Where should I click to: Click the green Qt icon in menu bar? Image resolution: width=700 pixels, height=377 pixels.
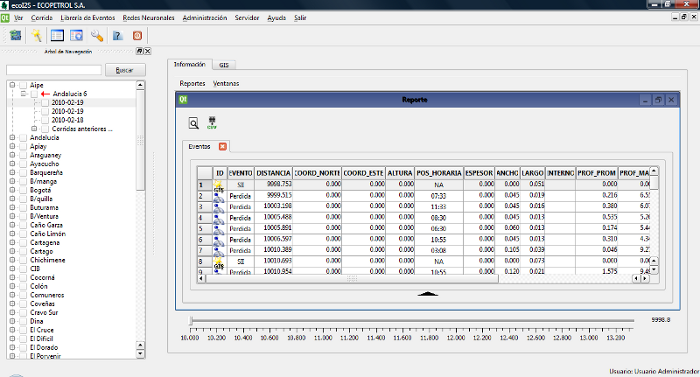5,18
